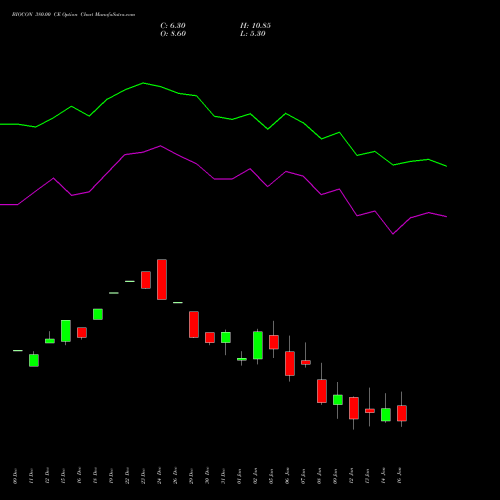Image resolution: width=500 pixels, height=500 pixels.
Task: Click the red candlestick for 29 Dec
Action: [194, 325]
